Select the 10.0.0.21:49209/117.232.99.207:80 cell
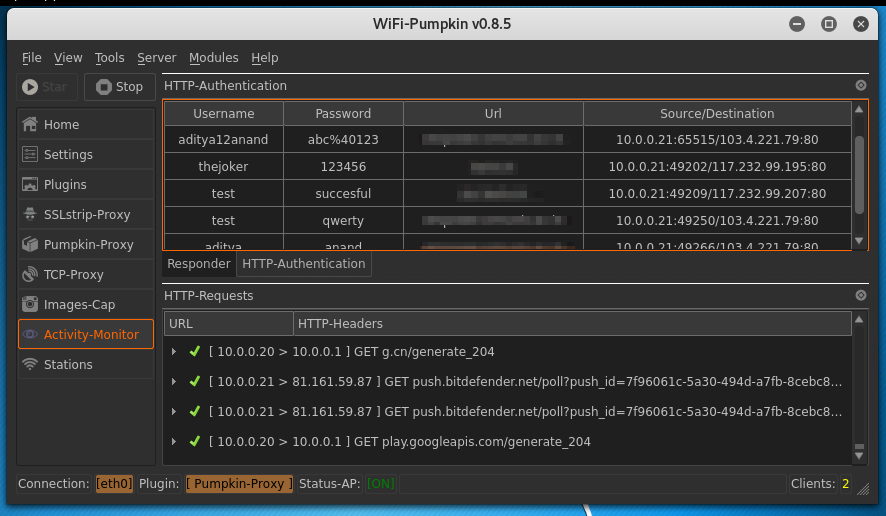This screenshot has height=516, width=886. coord(717,193)
